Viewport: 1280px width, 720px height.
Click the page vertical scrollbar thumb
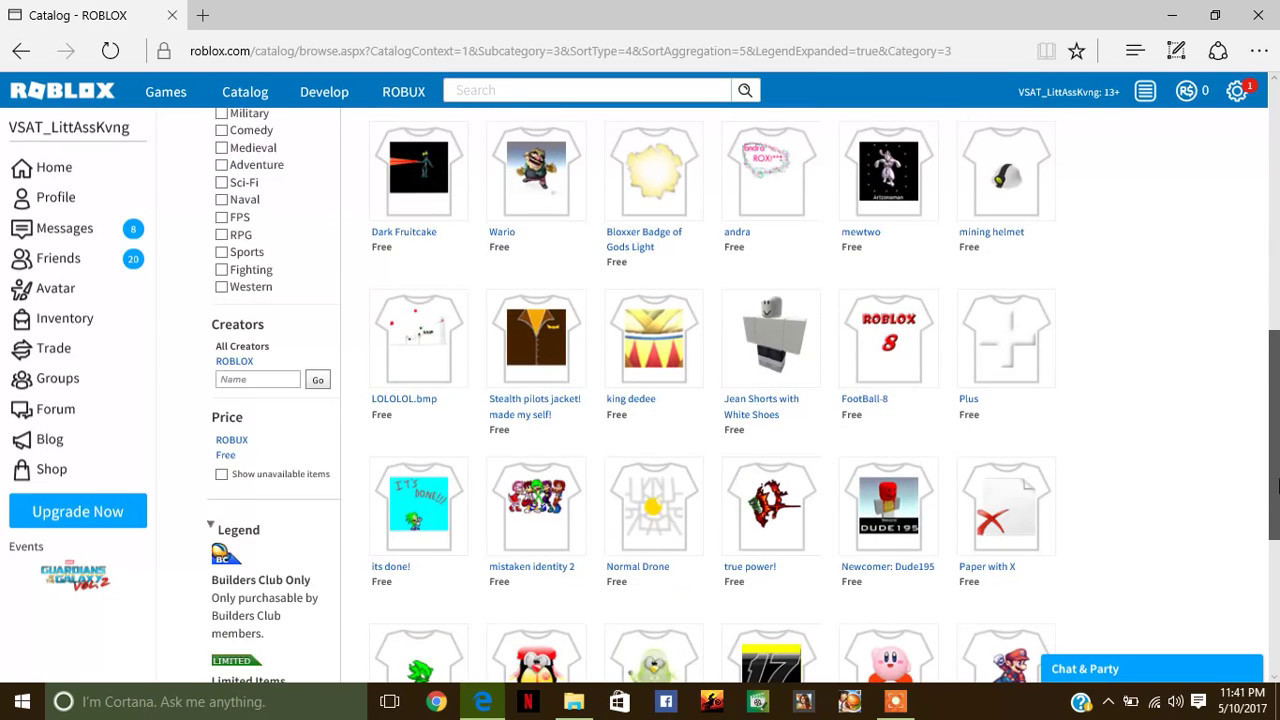point(1274,435)
